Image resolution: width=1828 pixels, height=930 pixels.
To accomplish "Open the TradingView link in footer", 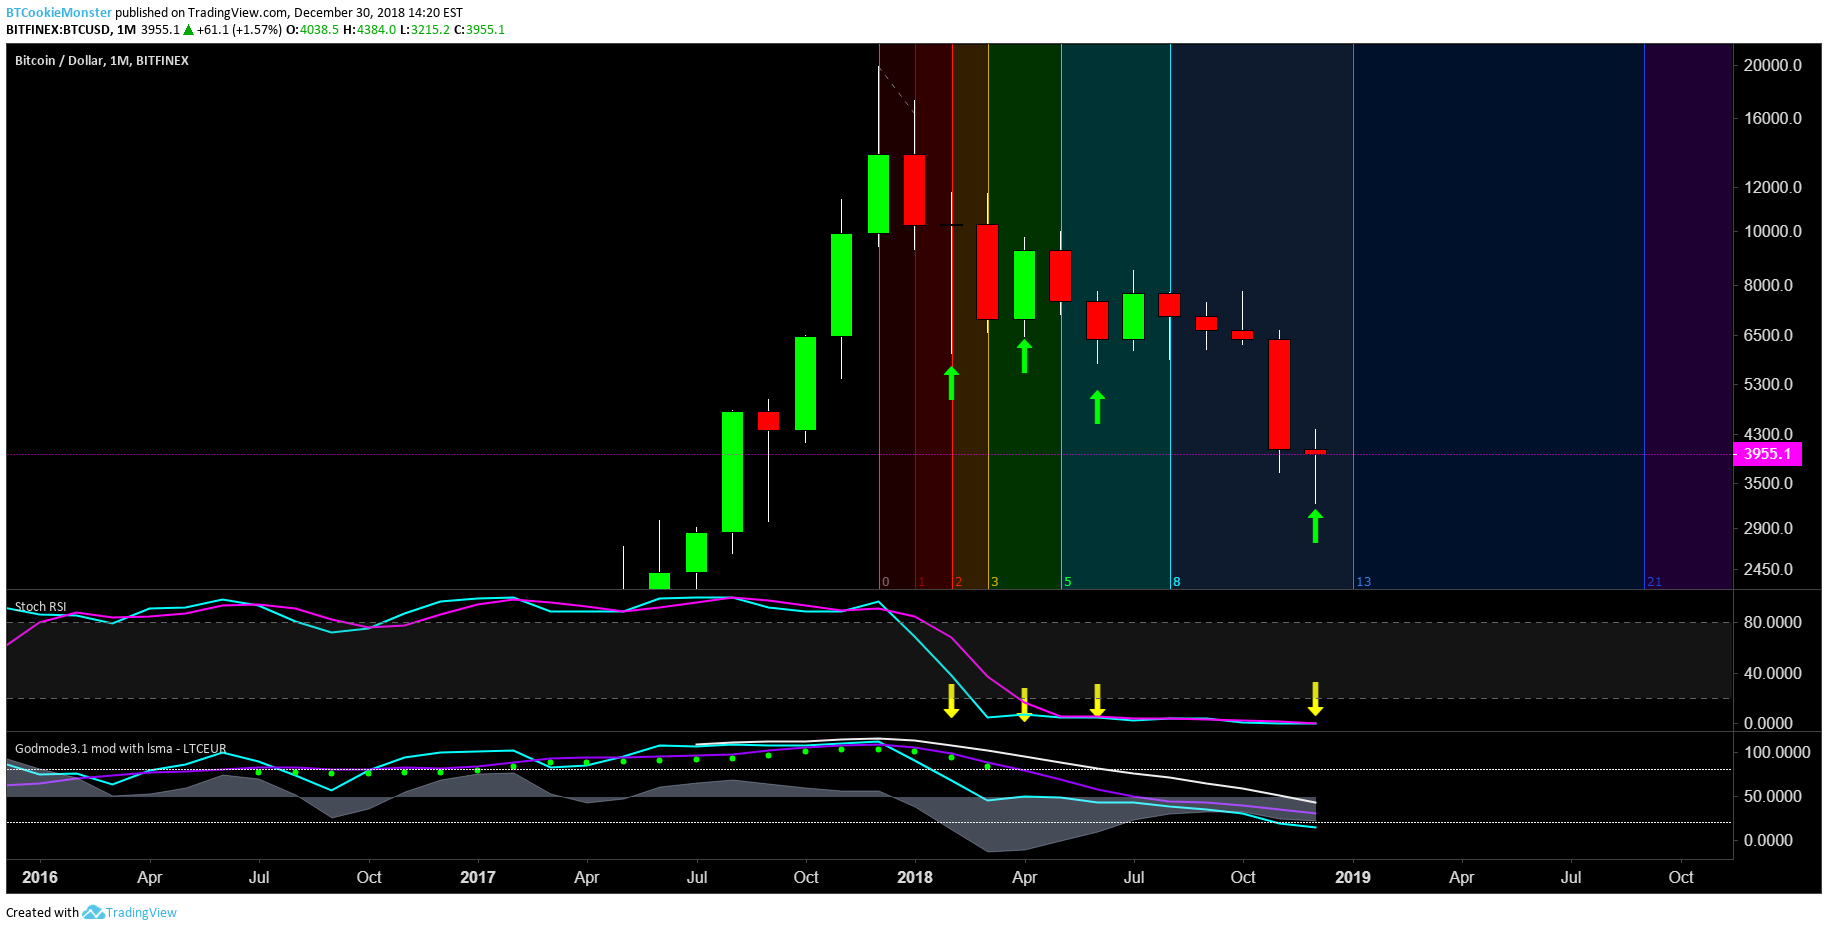I will click(x=141, y=912).
